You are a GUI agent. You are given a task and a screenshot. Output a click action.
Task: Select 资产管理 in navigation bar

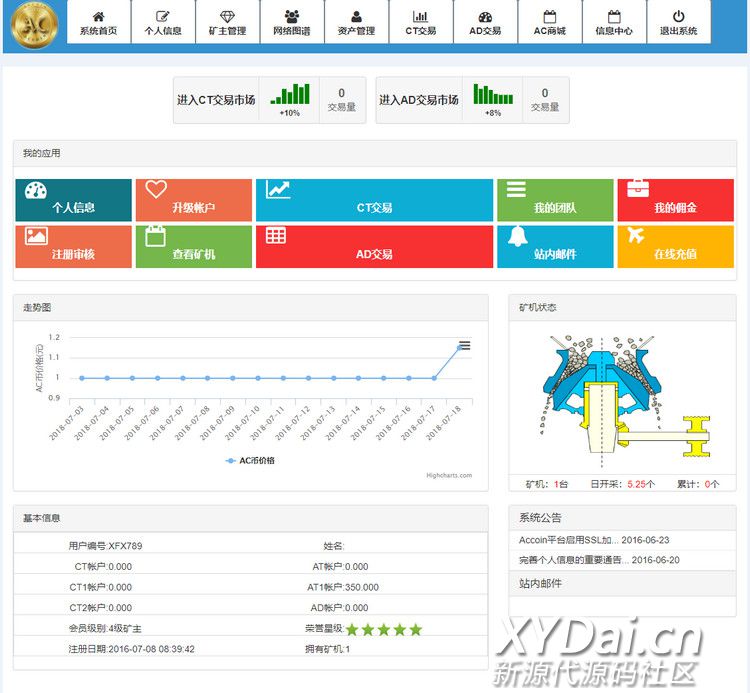[x=356, y=22]
